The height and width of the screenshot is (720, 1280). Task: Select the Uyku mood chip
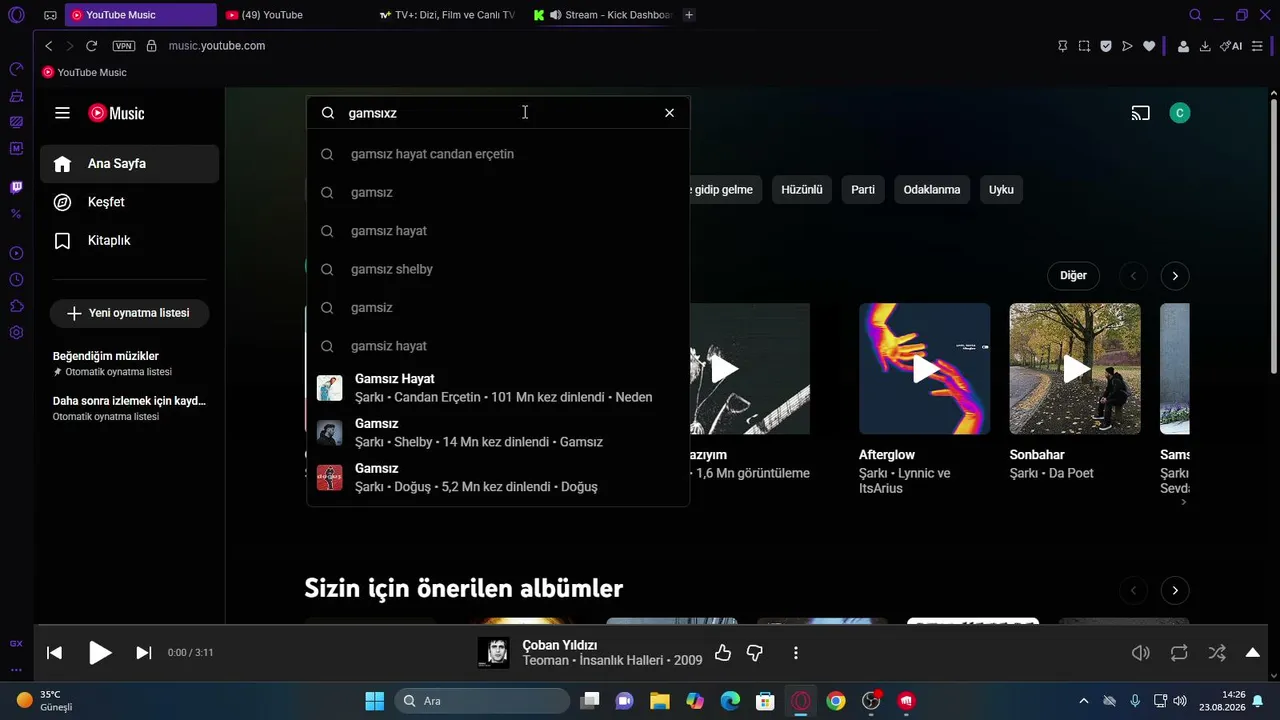tap(1001, 190)
